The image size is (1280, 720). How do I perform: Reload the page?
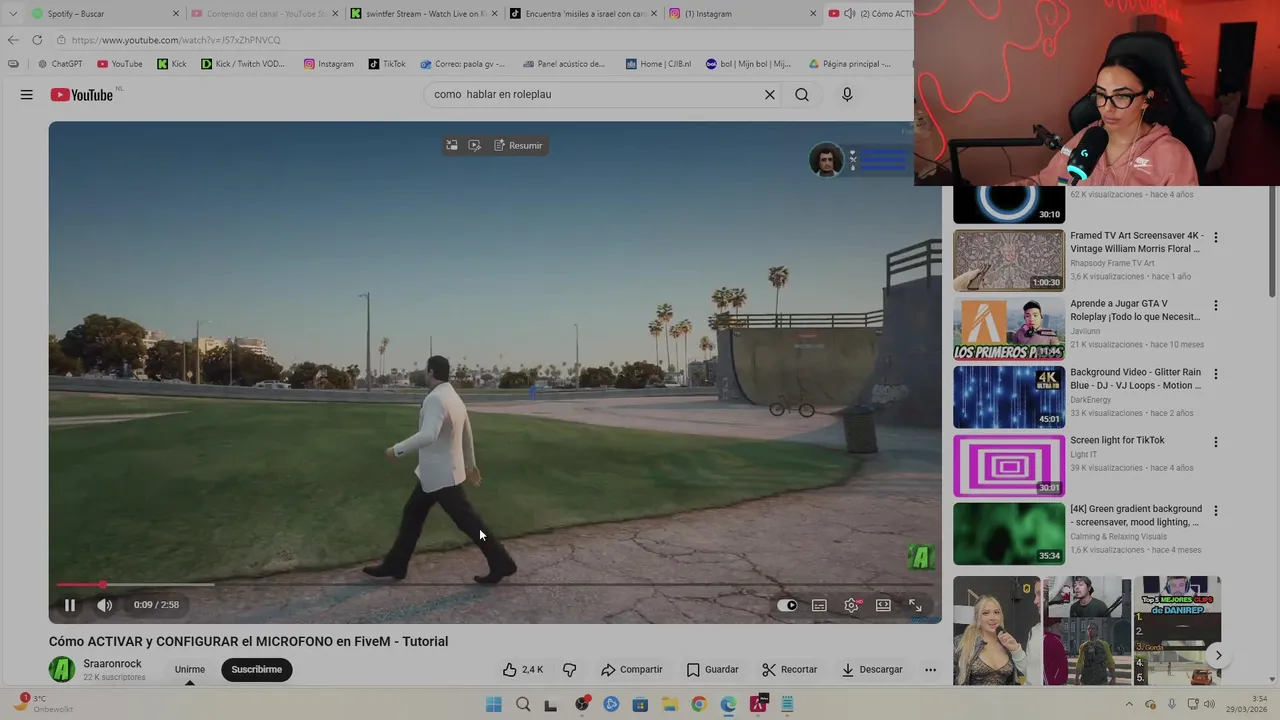coord(37,40)
